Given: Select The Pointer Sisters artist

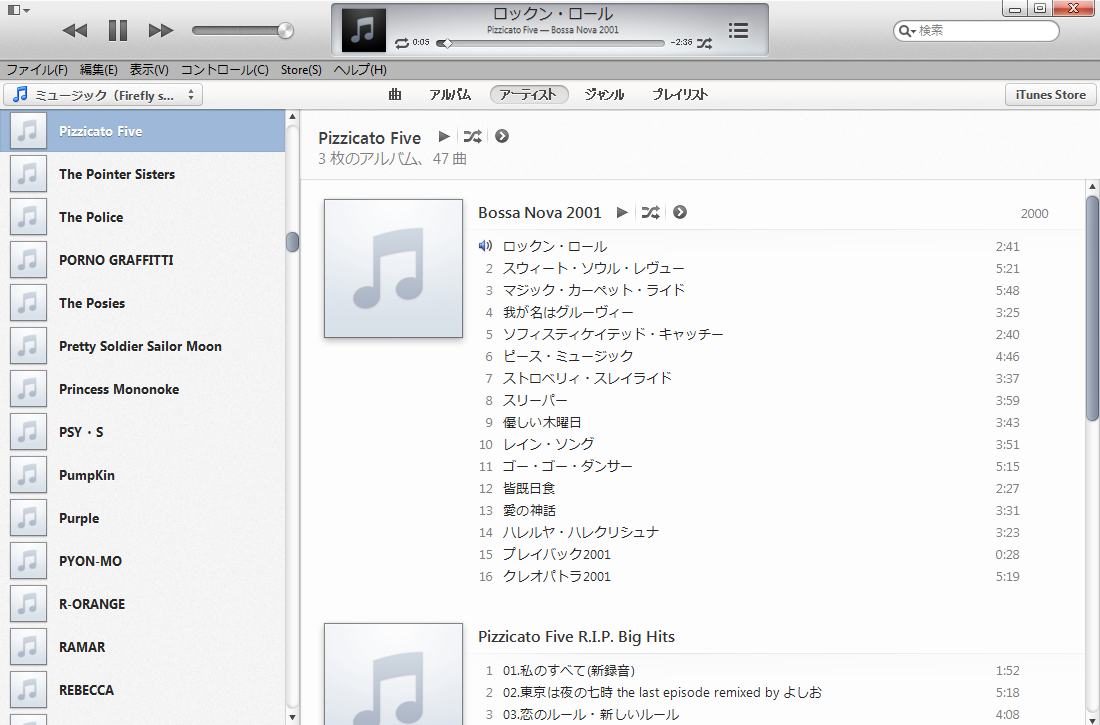Looking at the screenshot, I should click(142, 174).
